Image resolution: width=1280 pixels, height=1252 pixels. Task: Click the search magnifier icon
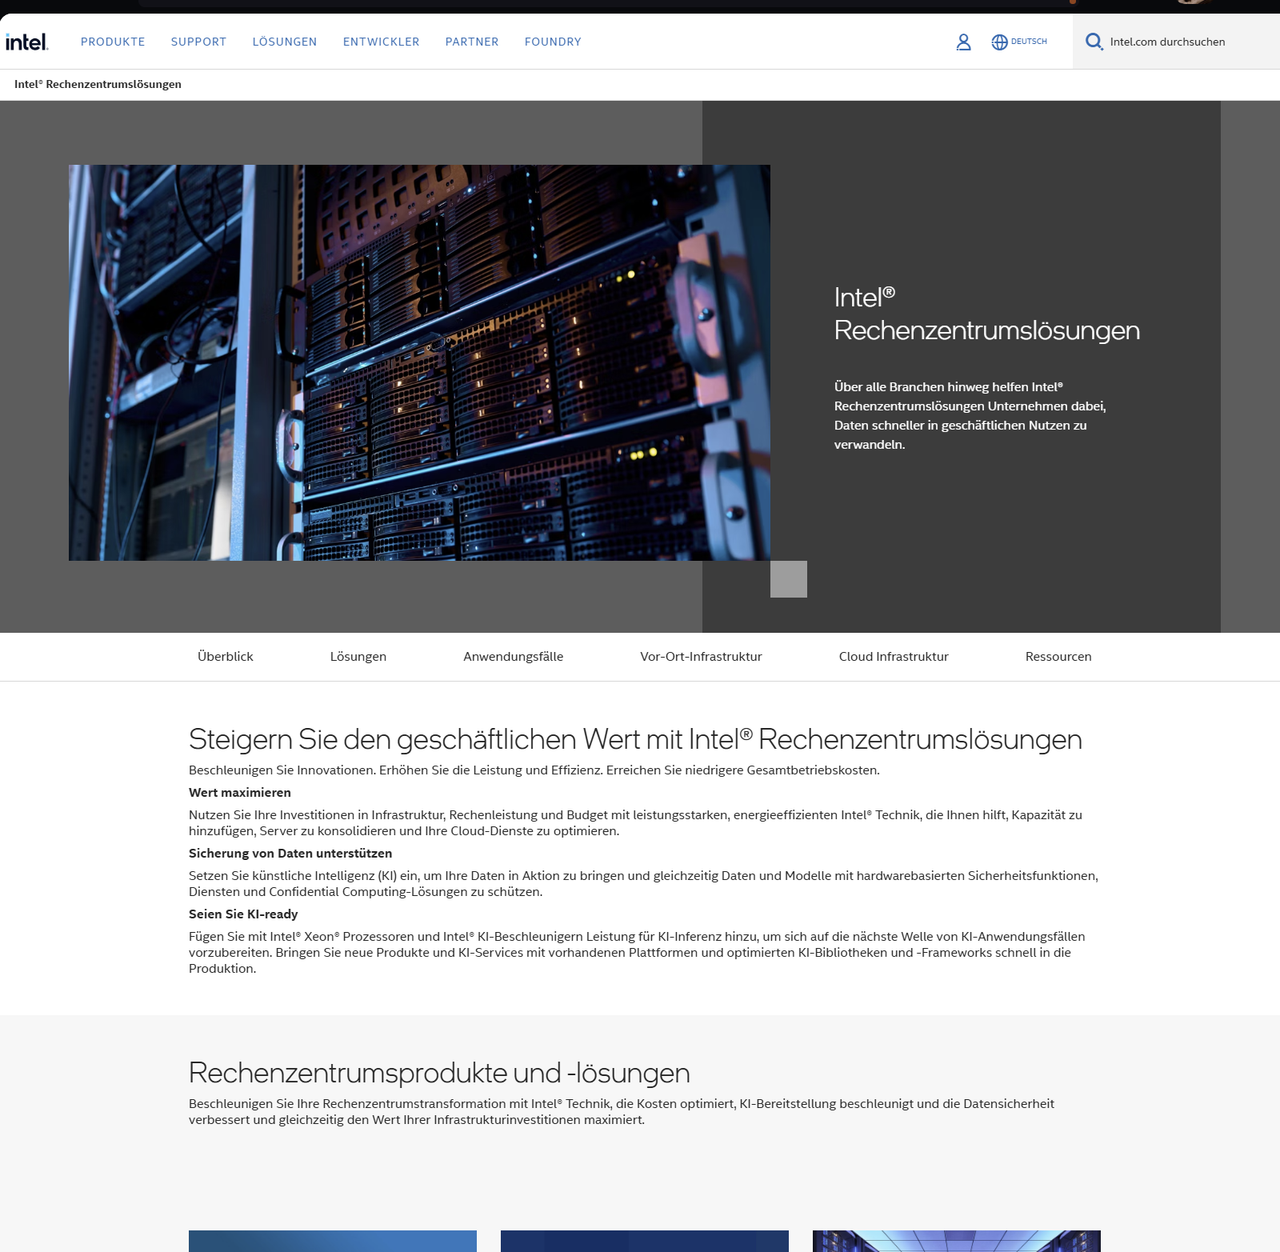[1094, 42]
